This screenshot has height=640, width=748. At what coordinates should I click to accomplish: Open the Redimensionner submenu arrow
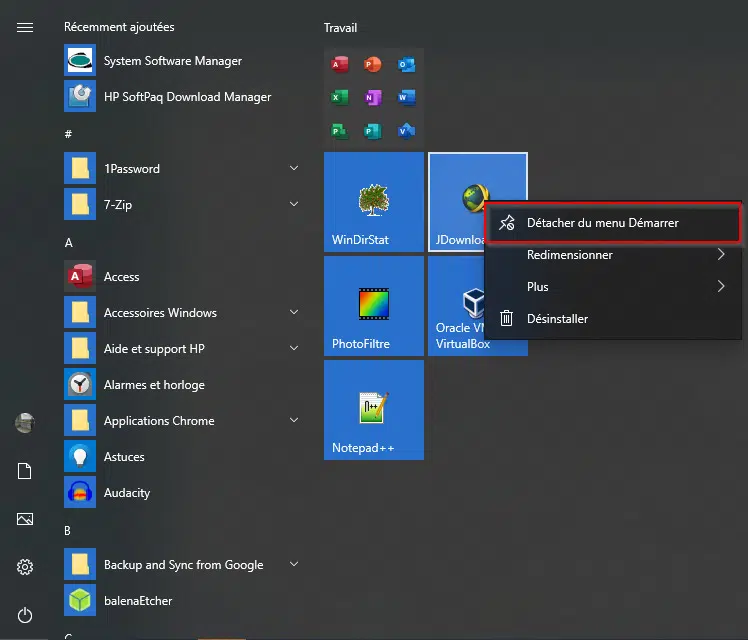tap(721, 254)
